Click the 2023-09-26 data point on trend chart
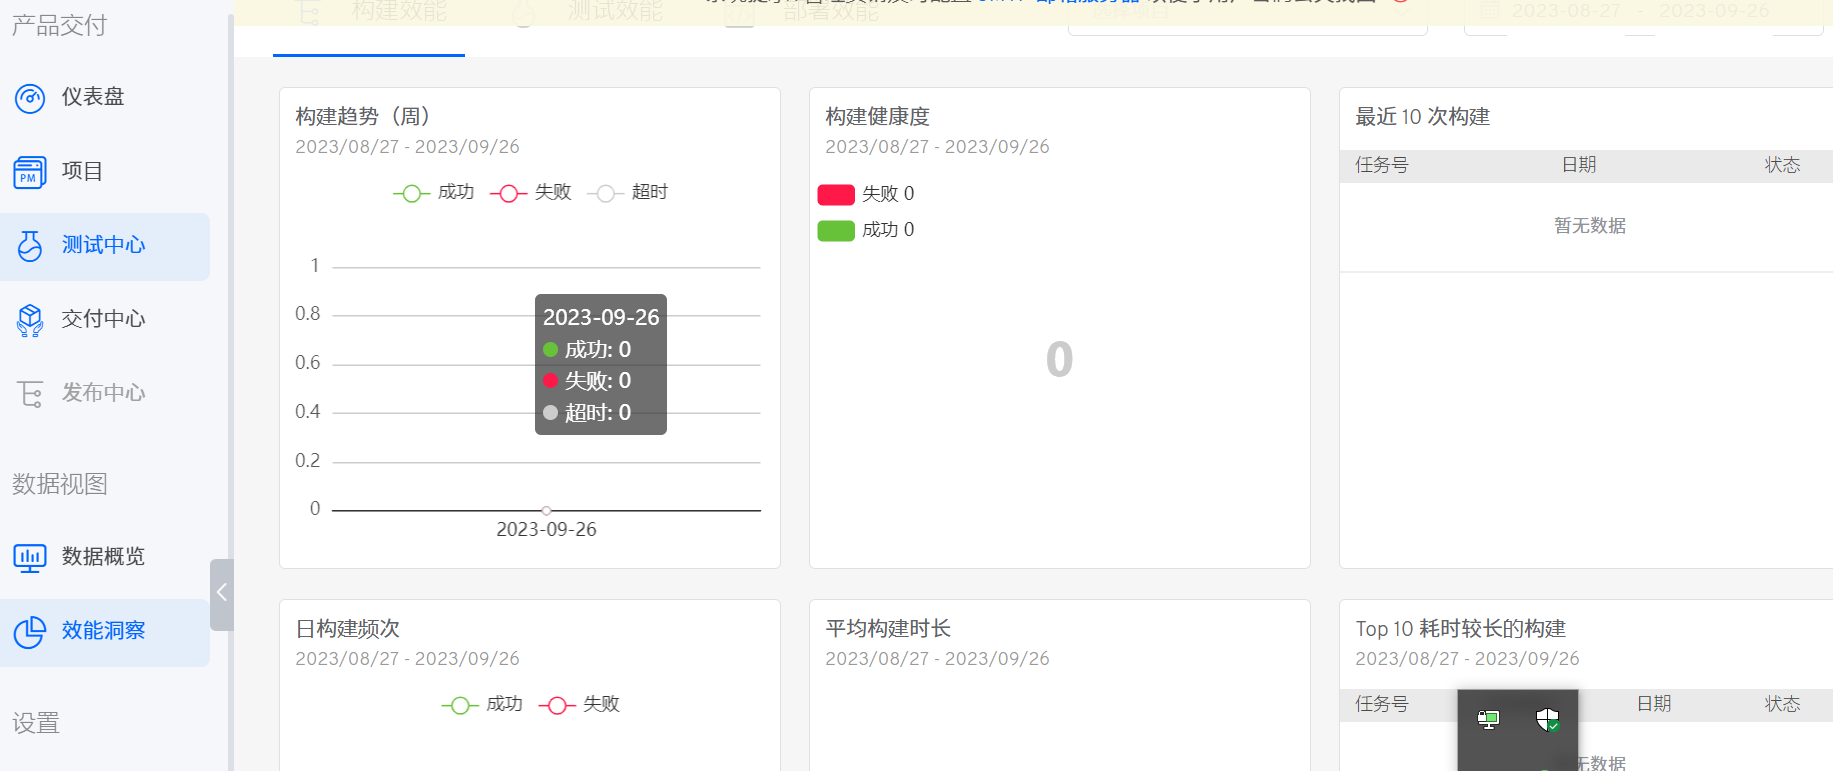1833x771 pixels. 546,510
